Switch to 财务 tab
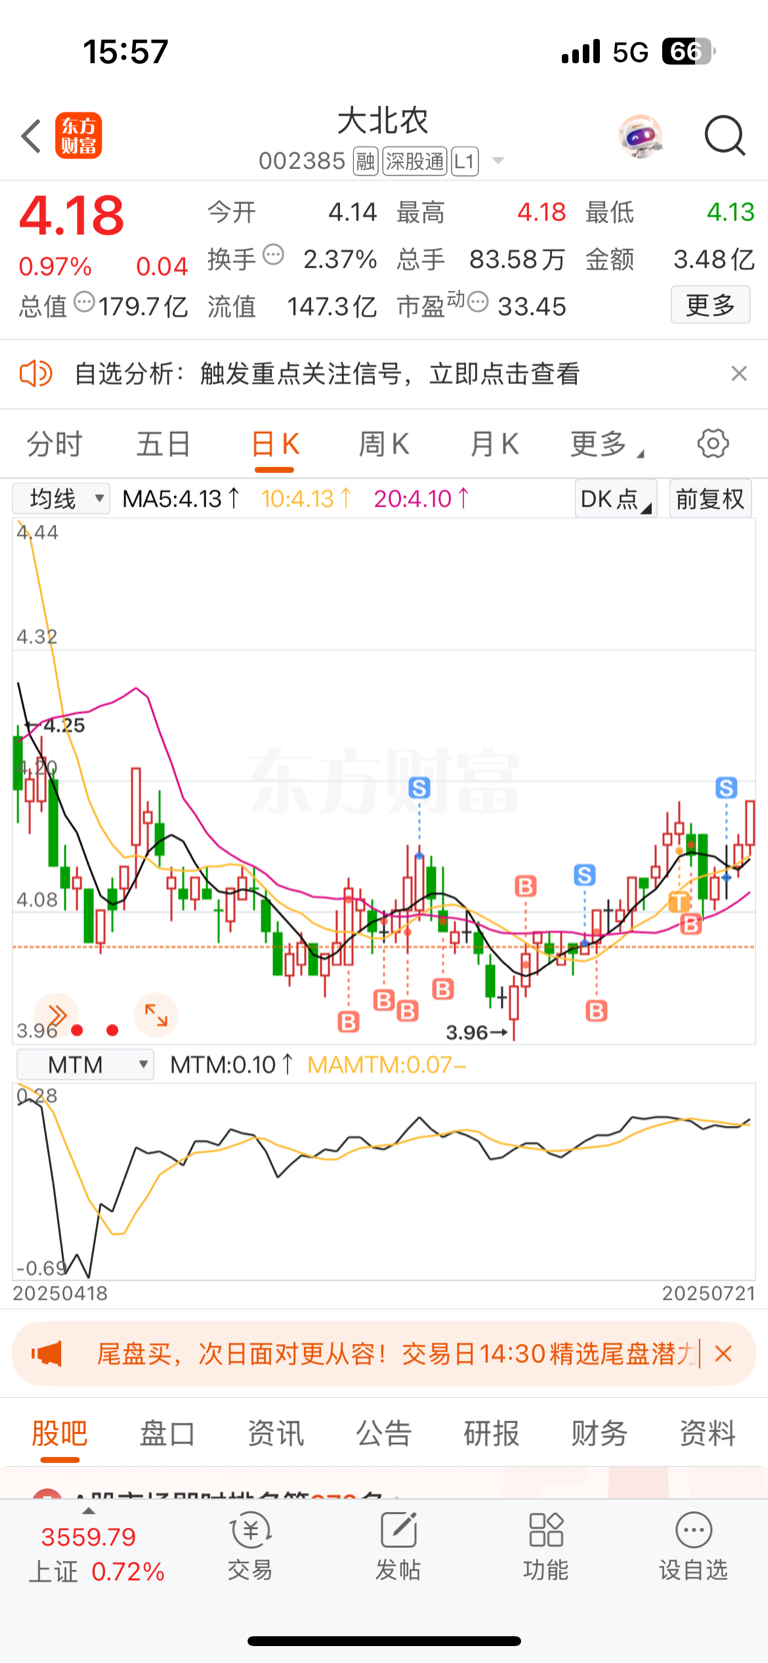The image size is (768, 1663). coord(599,1433)
